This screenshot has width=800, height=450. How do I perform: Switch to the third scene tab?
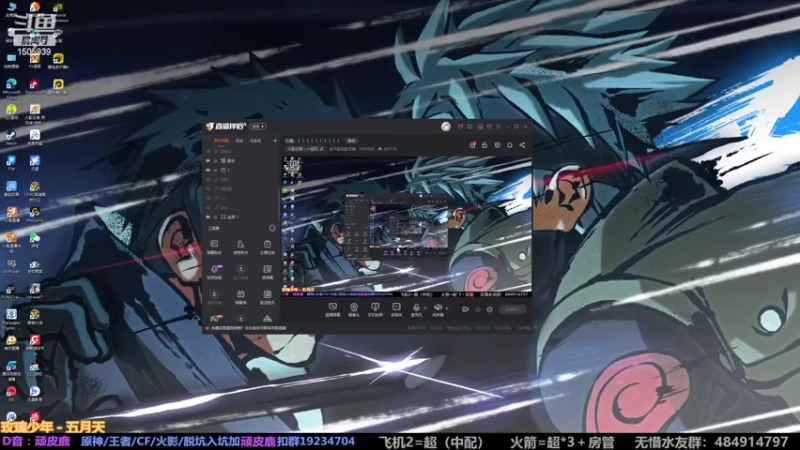coord(256,141)
